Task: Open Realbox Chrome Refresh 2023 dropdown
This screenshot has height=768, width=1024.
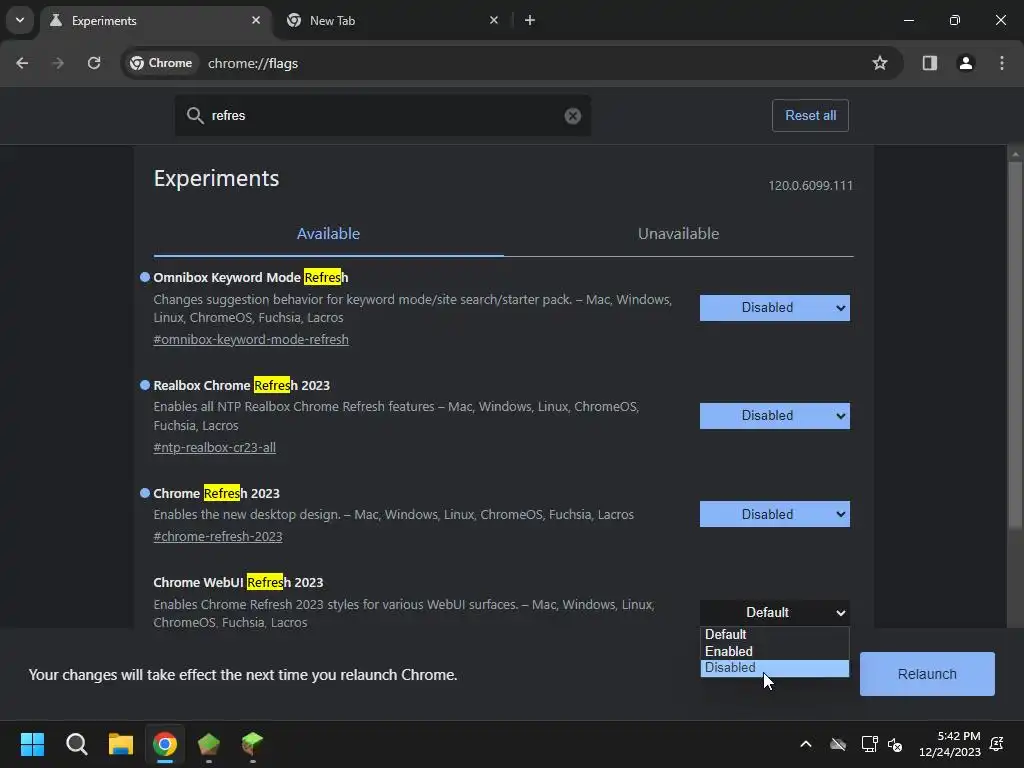Action: tap(775, 416)
